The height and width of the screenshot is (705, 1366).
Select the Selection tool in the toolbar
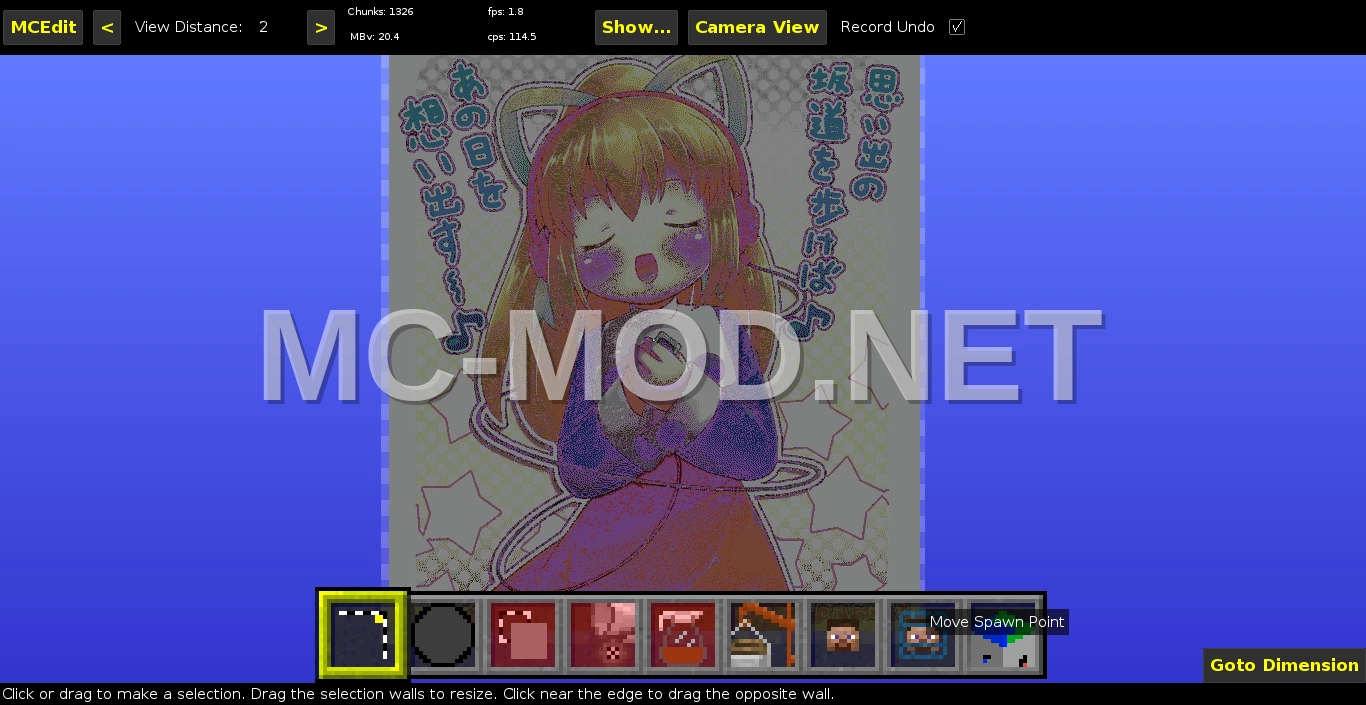tap(362, 634)
